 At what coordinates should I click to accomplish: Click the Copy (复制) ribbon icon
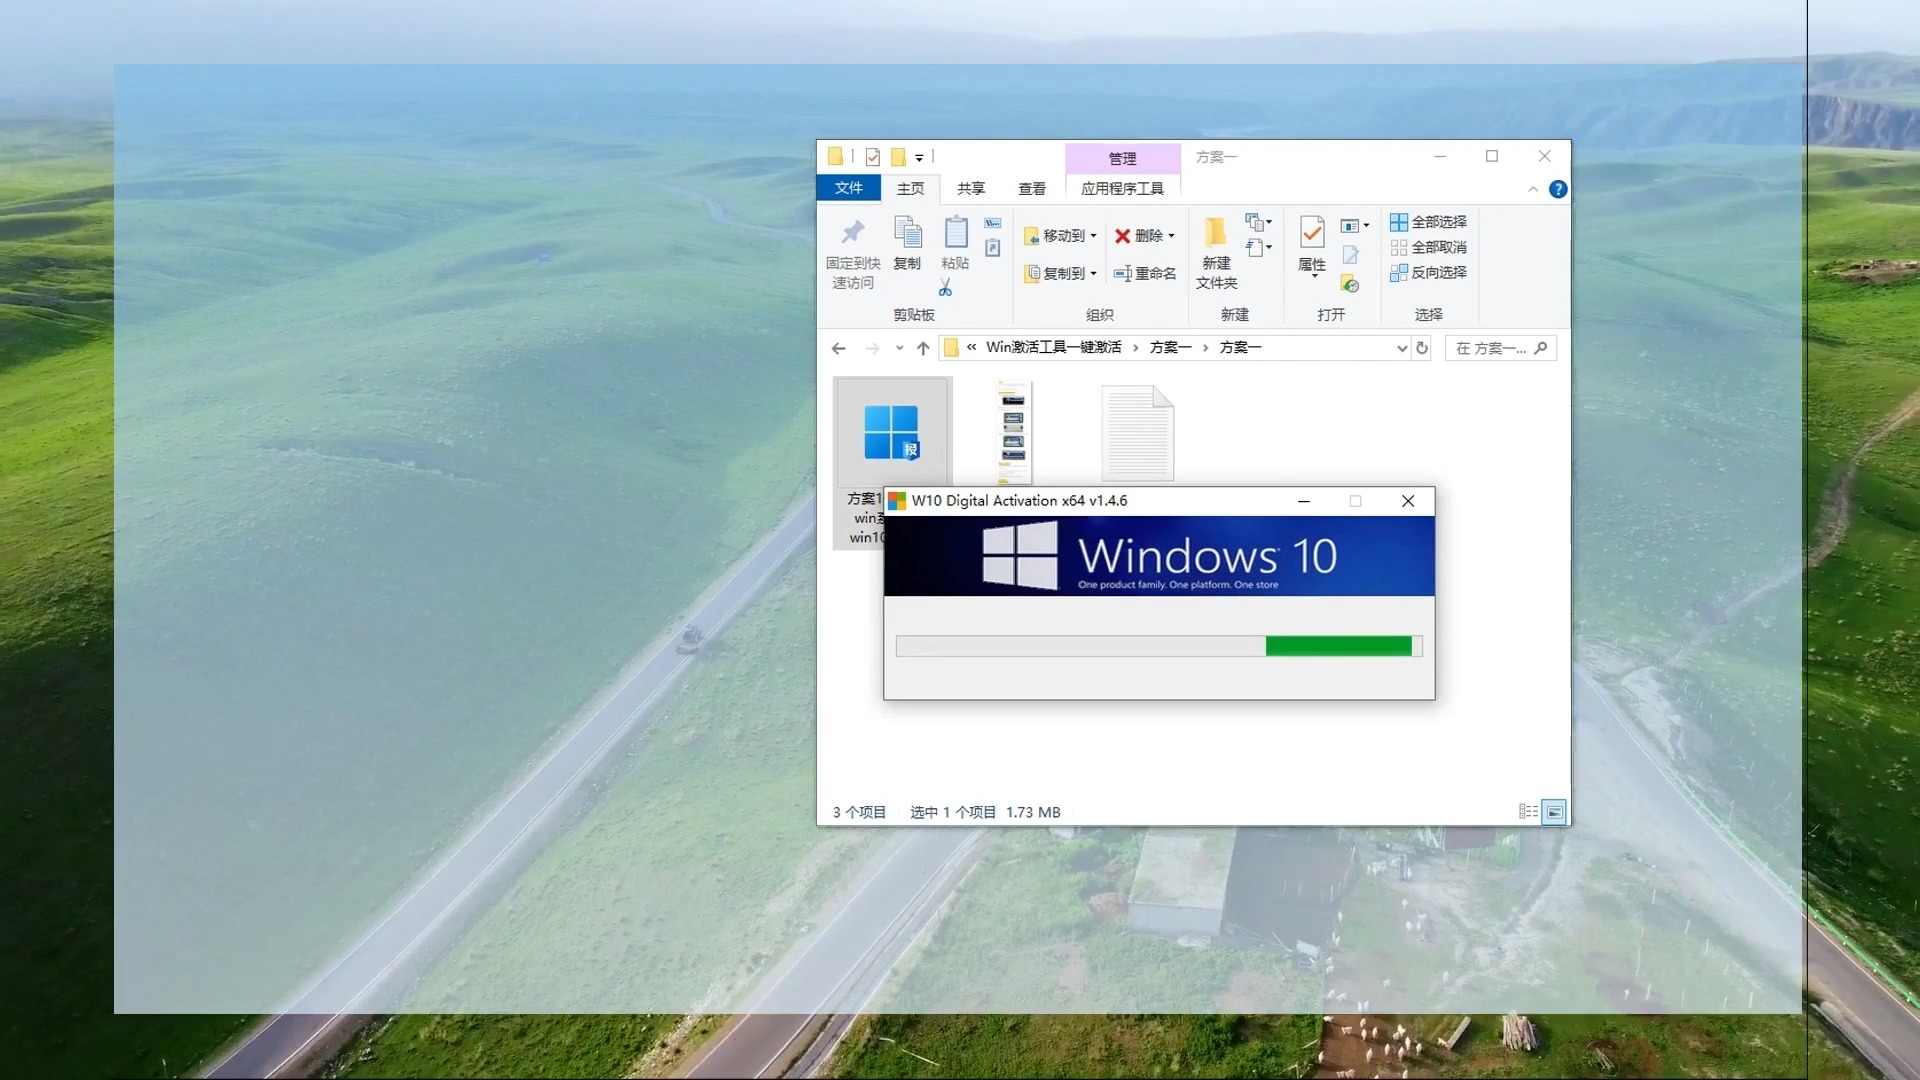point(907,232)
